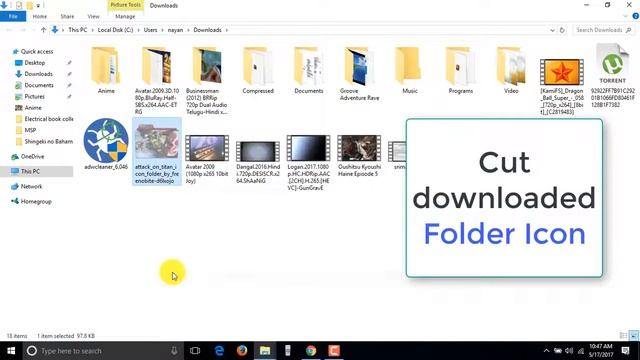Select Dangal.2016.Hindi.720p video file
The height and width of the screenshot is (360, 640).
coord(258,162)
